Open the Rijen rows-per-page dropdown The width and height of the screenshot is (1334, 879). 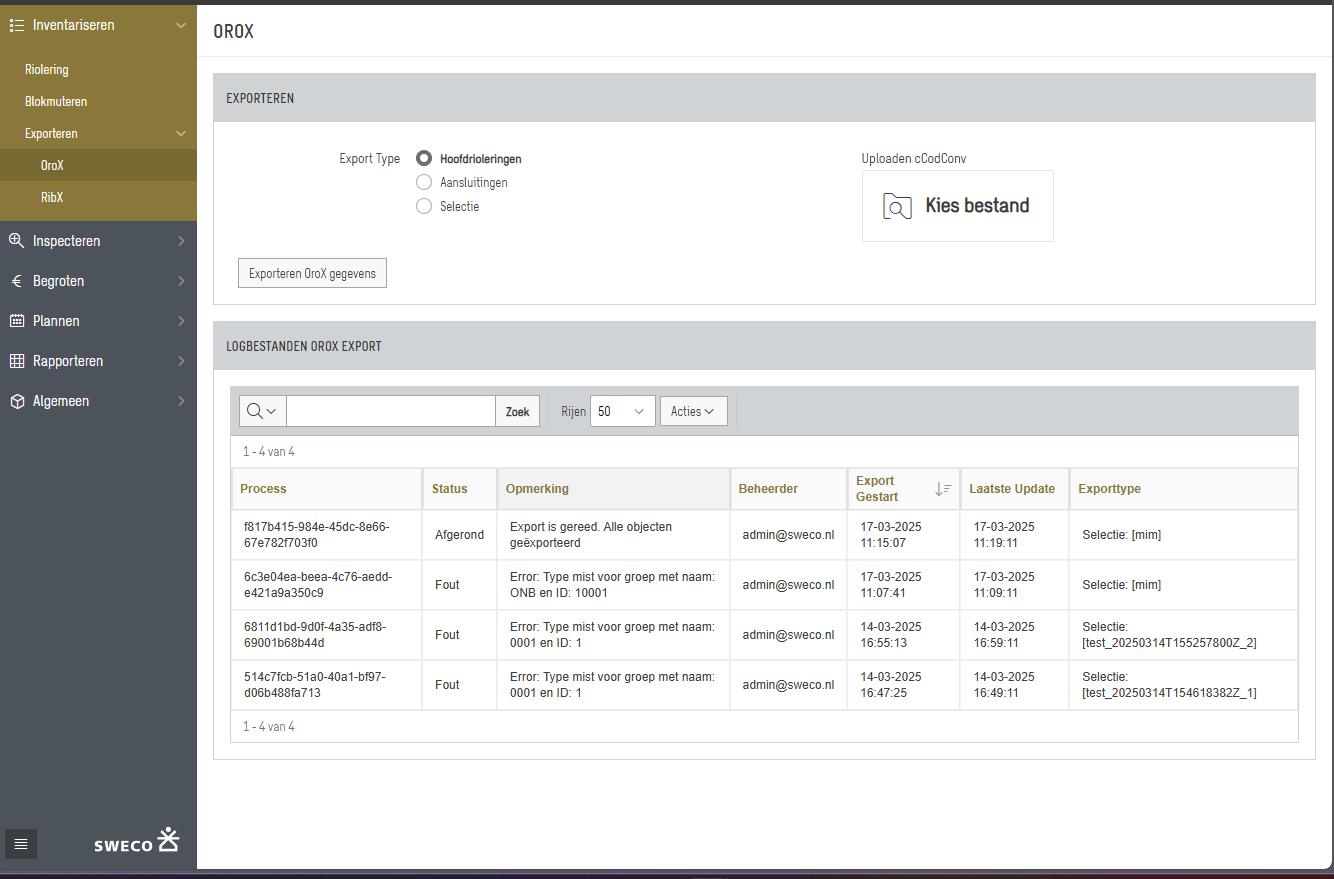(x=622, y=411)
